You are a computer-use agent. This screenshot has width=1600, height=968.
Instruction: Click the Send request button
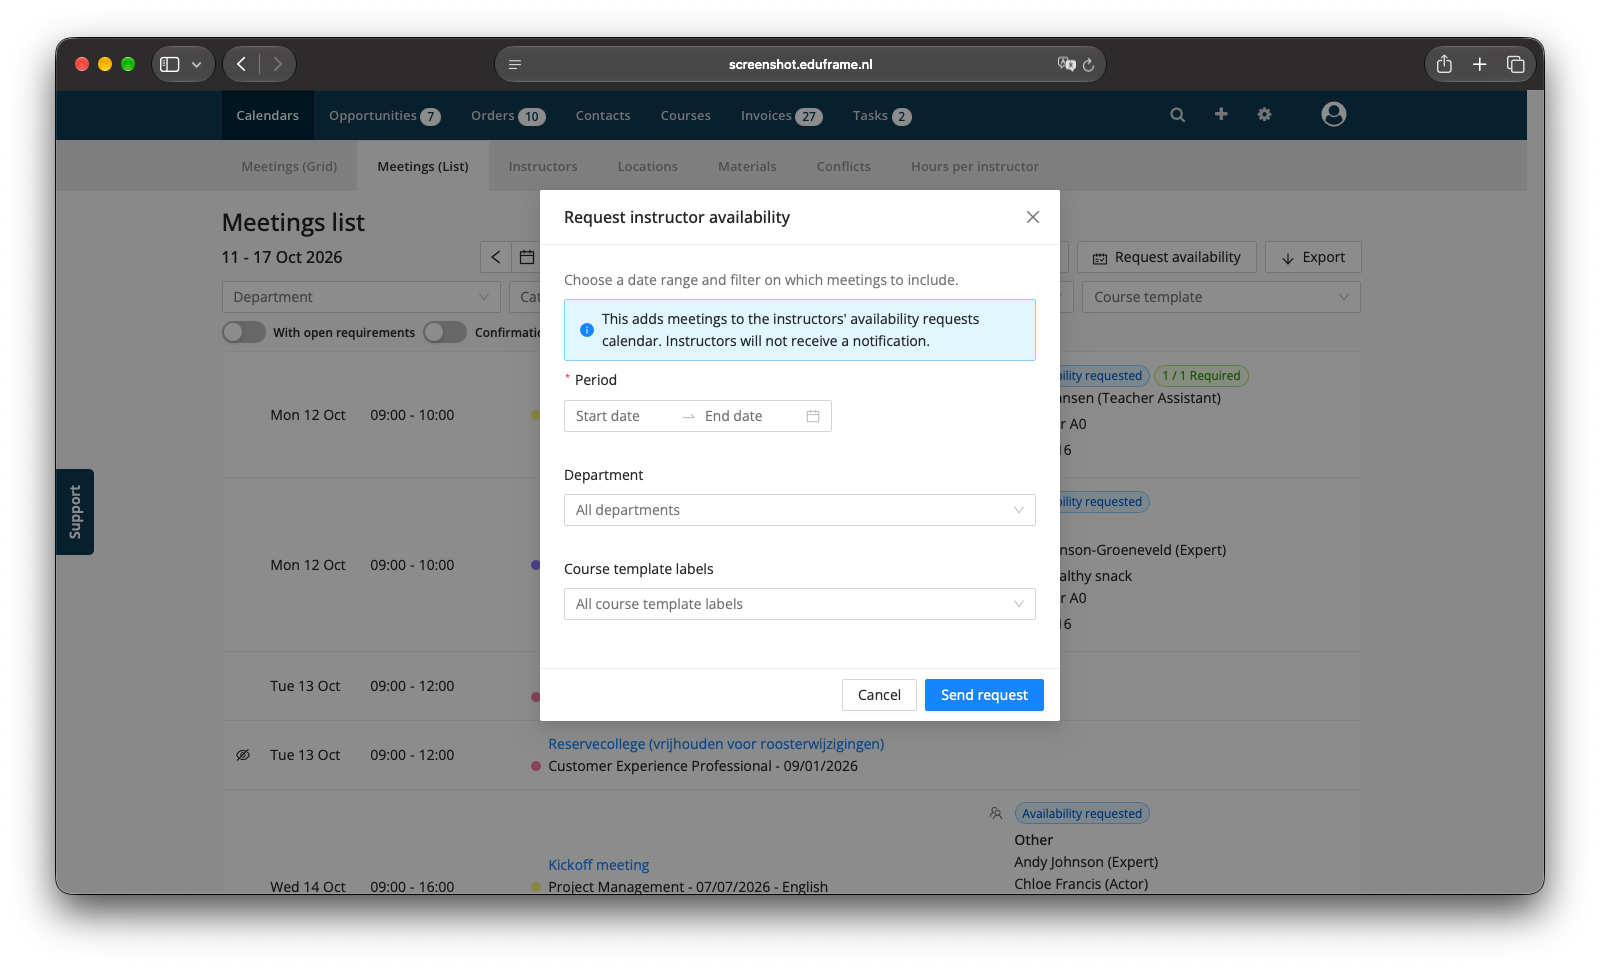point(984,695)
